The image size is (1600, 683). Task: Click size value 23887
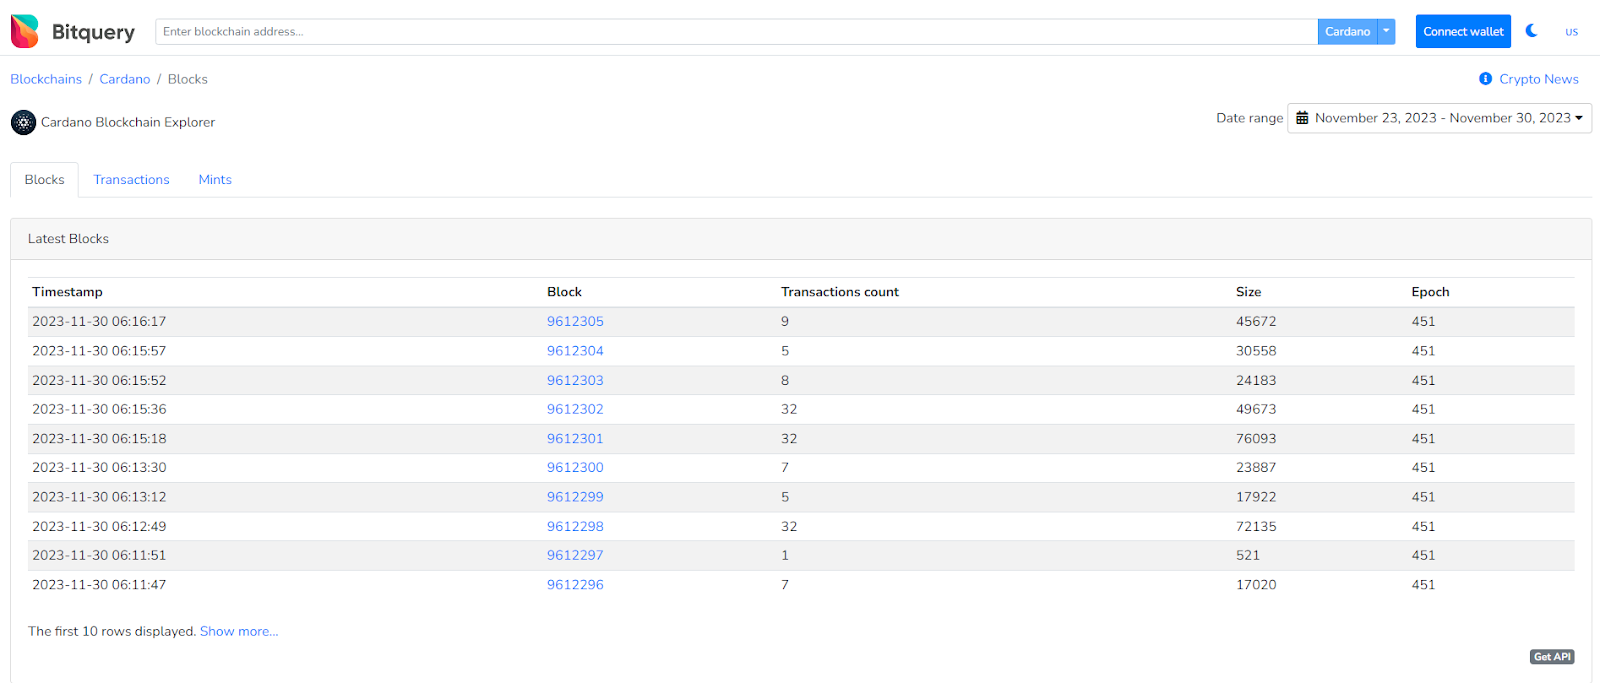[x=1256, y=467]
